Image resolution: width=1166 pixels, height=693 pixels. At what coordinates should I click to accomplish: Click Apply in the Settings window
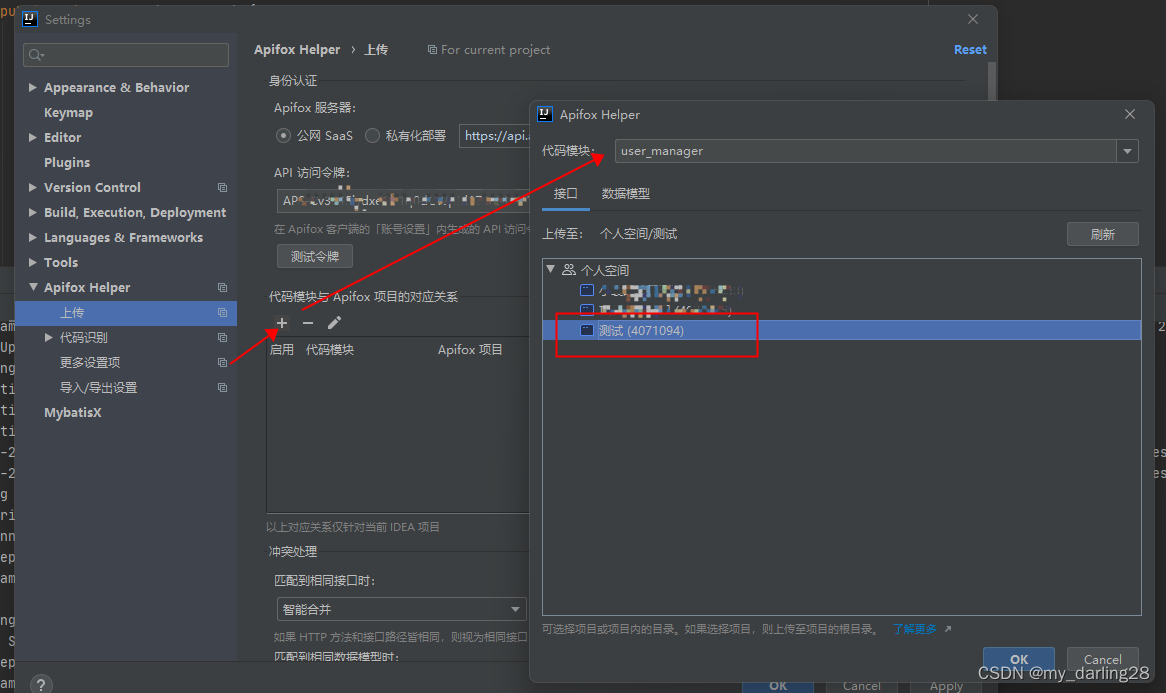tap(946, 686)
